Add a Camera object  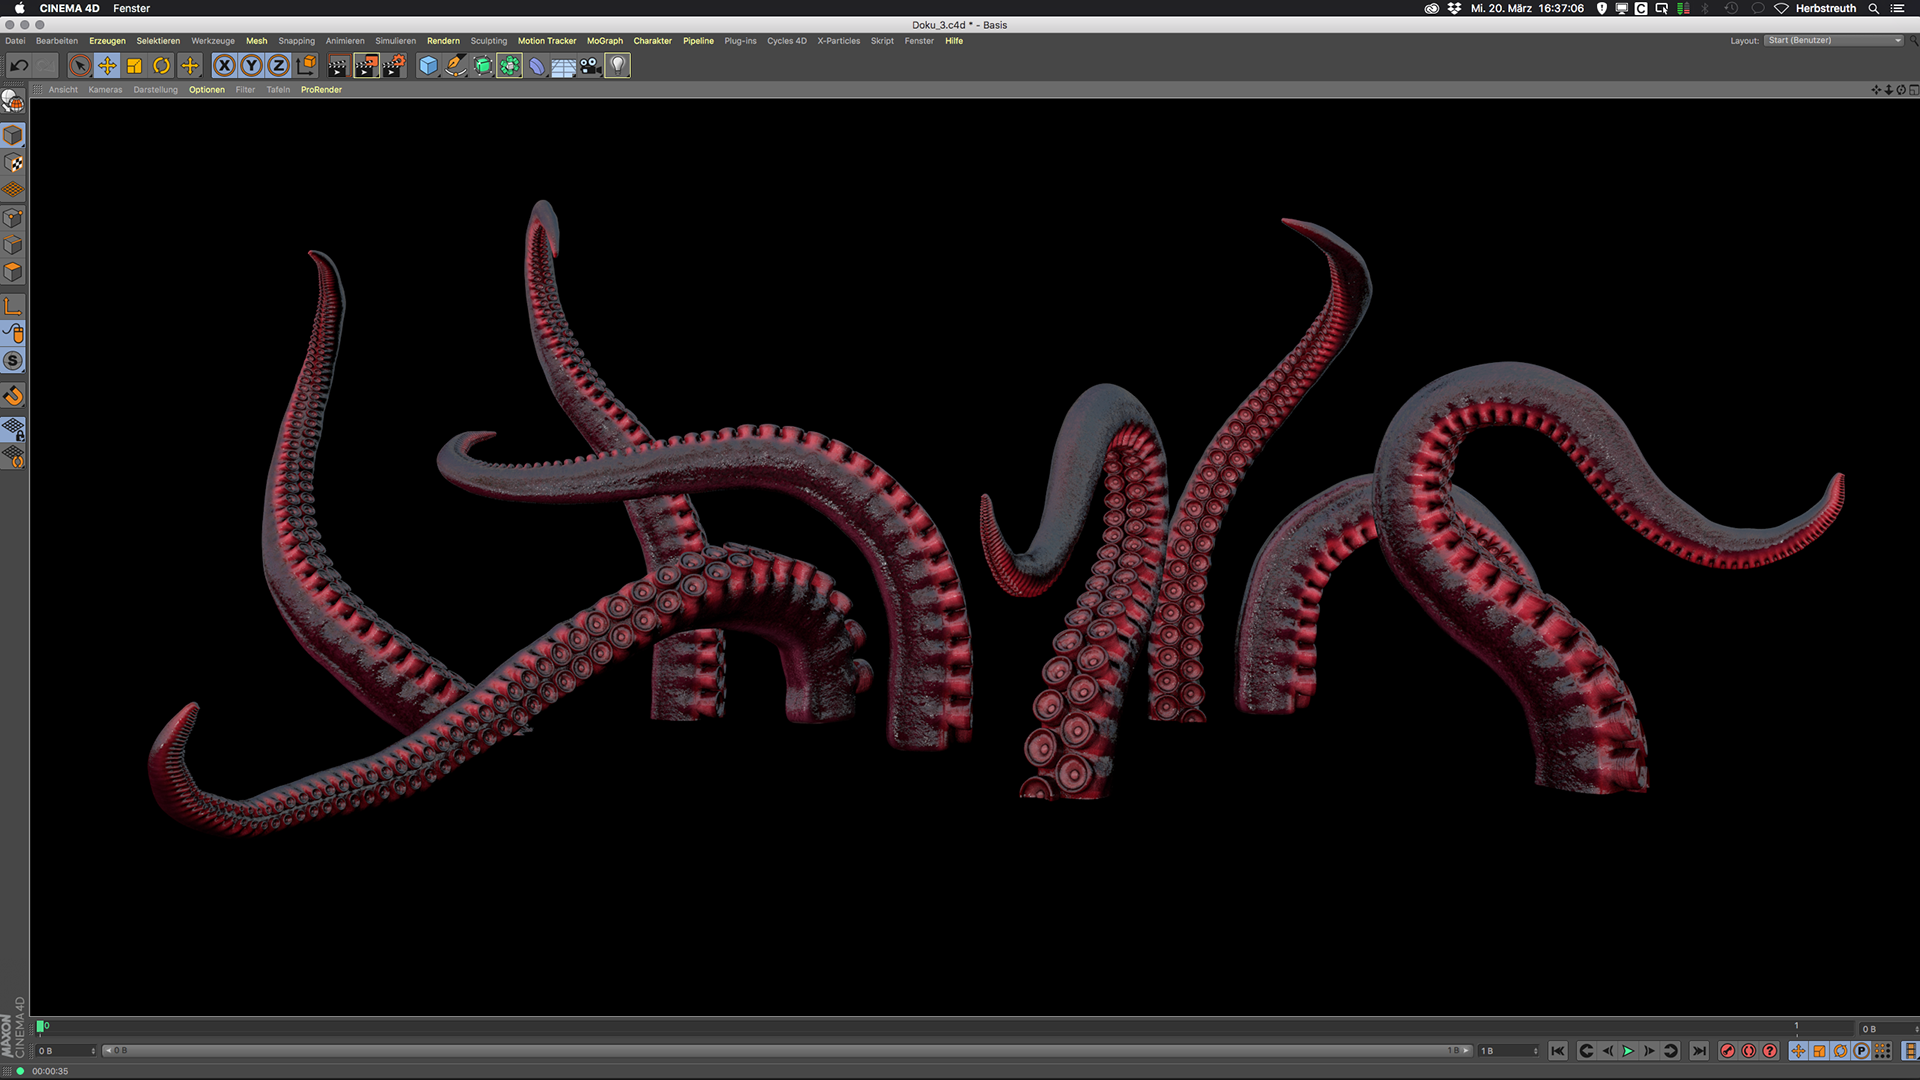click(590, 66)
